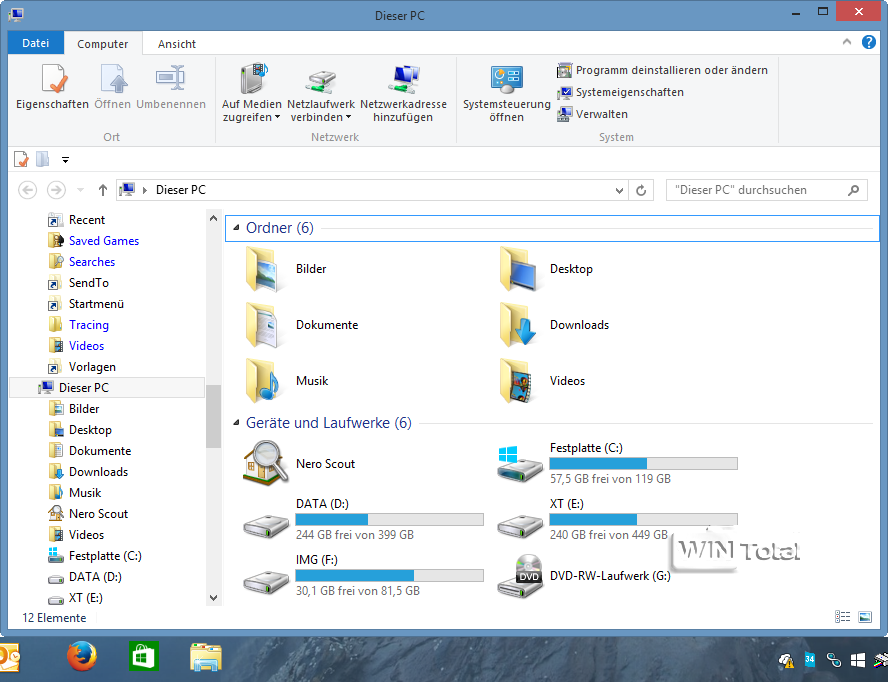Select Festplatte (C:) in navigation tree
888x682 pixels.
(95, 556)
